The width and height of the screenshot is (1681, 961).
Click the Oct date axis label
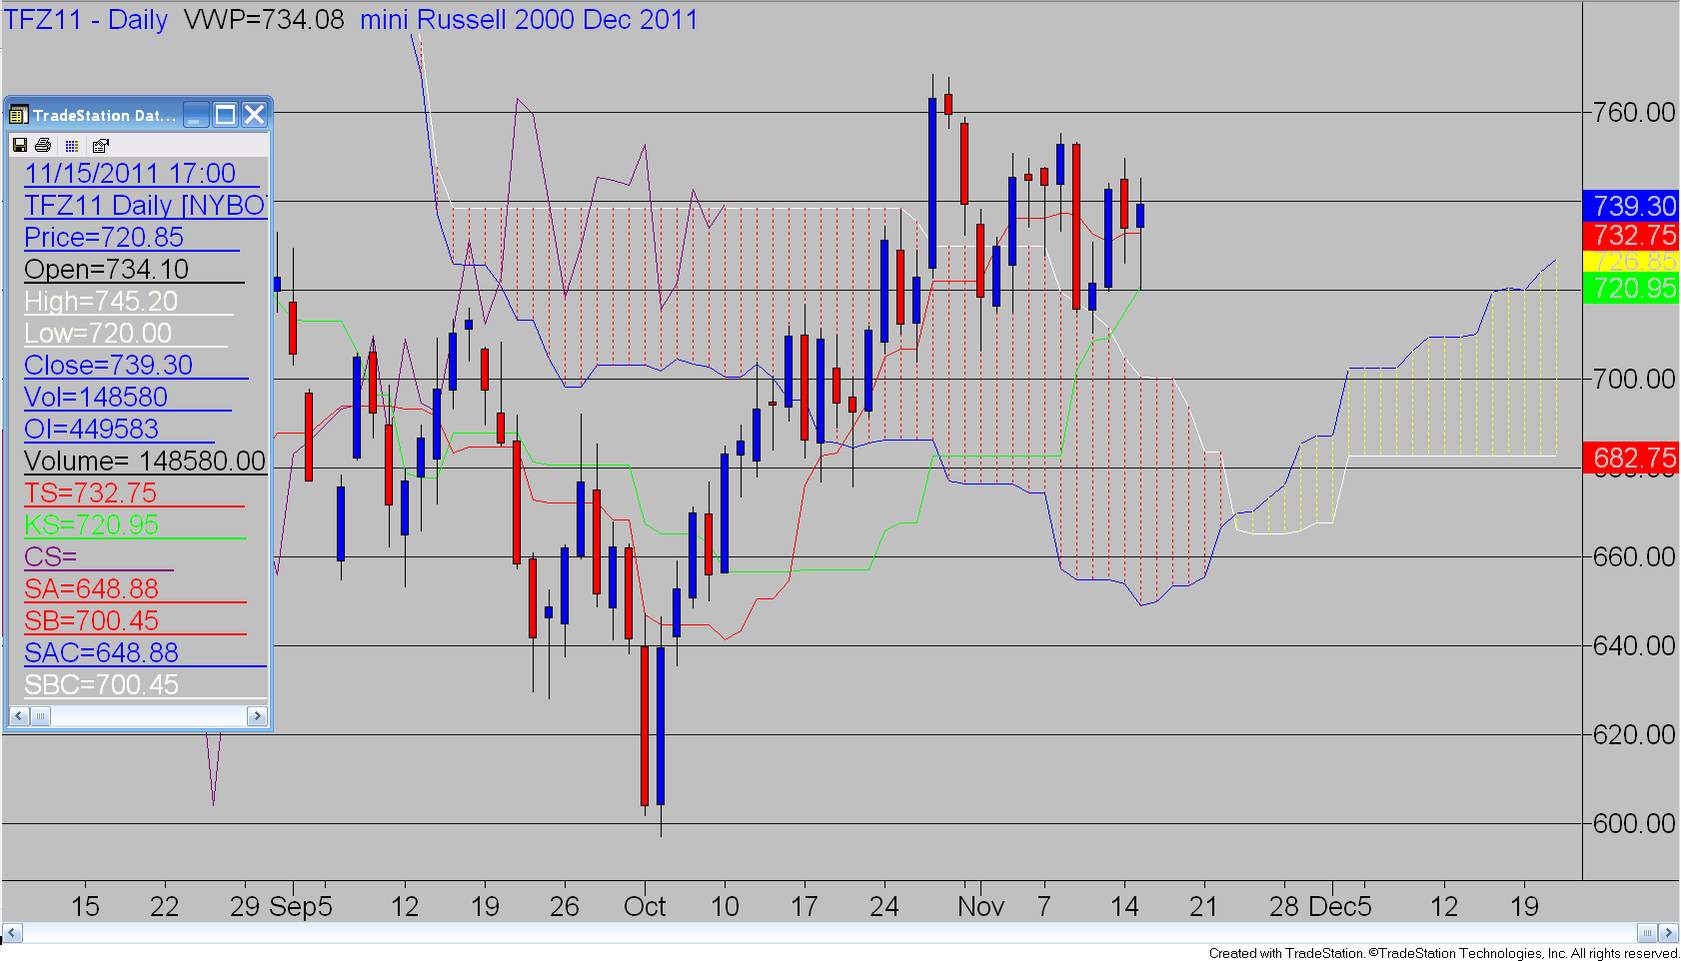coord(644,907)
